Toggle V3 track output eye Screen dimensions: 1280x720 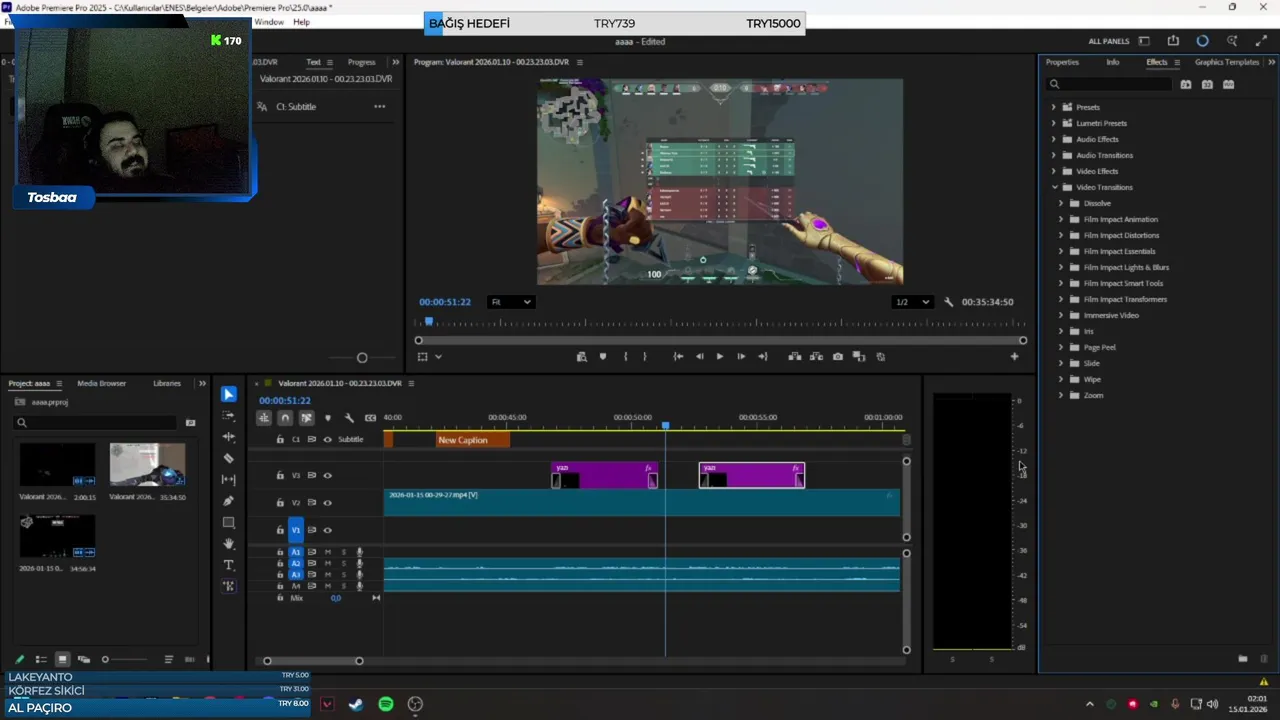(327, 476)
